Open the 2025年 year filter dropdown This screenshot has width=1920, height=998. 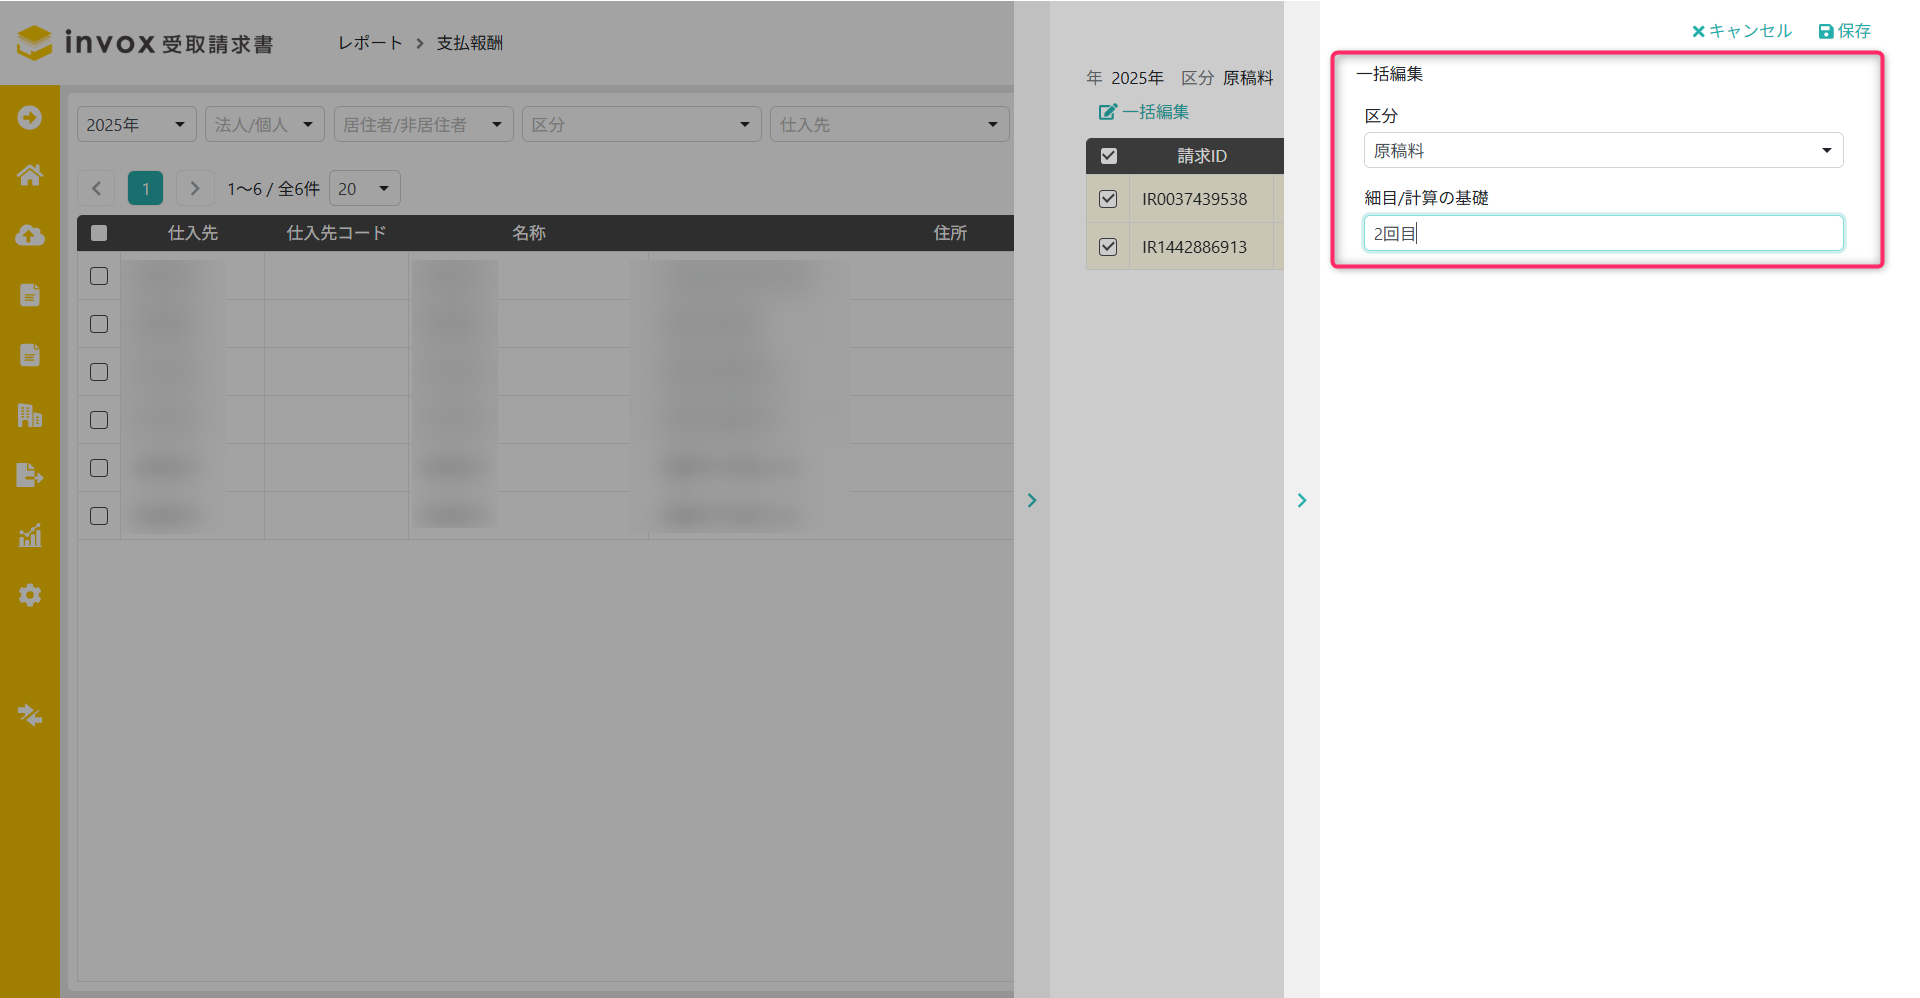(x=136, y=125)
